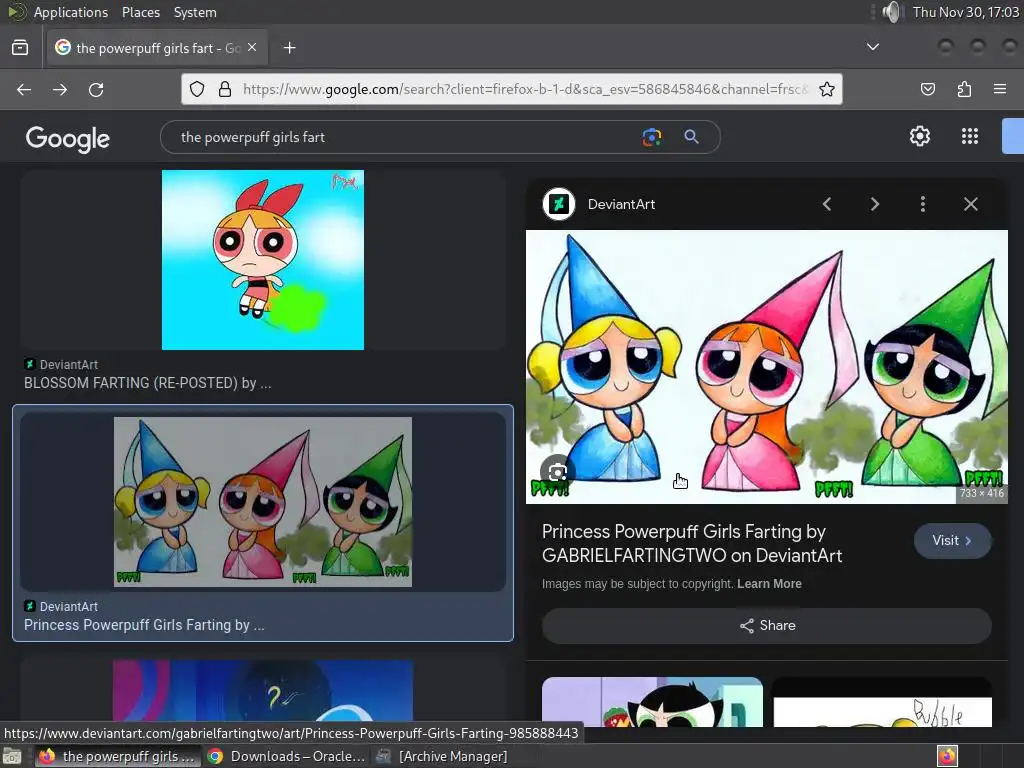Close the Google search tab

click(252, 48)
